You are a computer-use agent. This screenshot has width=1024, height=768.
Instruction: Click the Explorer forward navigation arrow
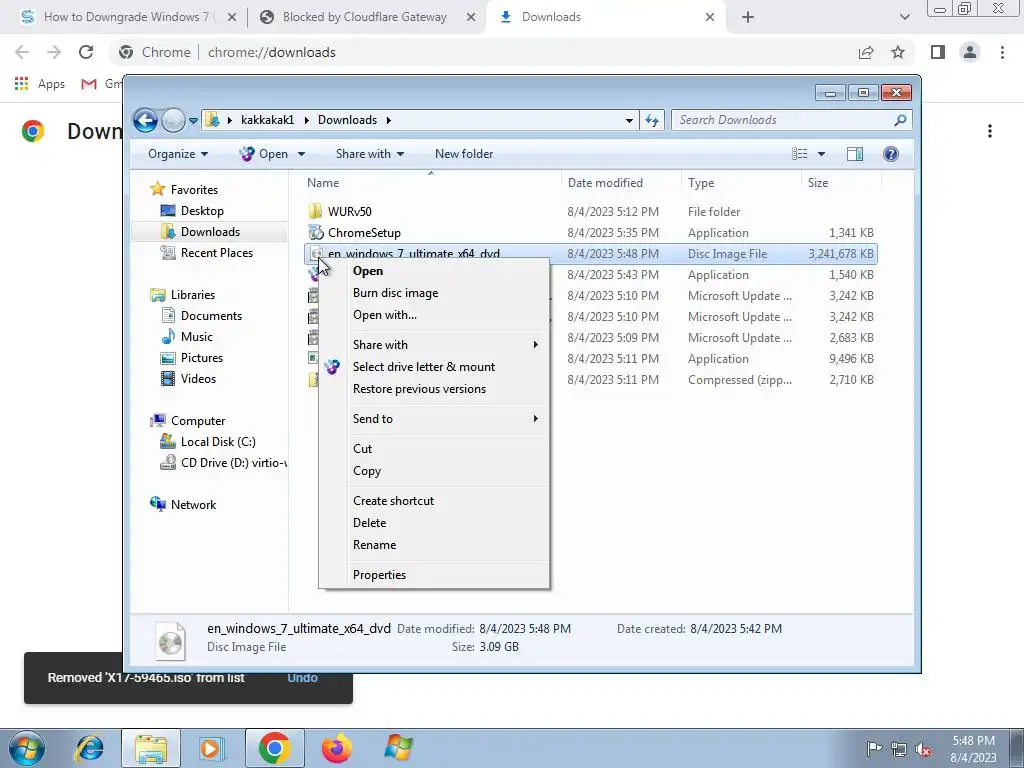(173, 120)
